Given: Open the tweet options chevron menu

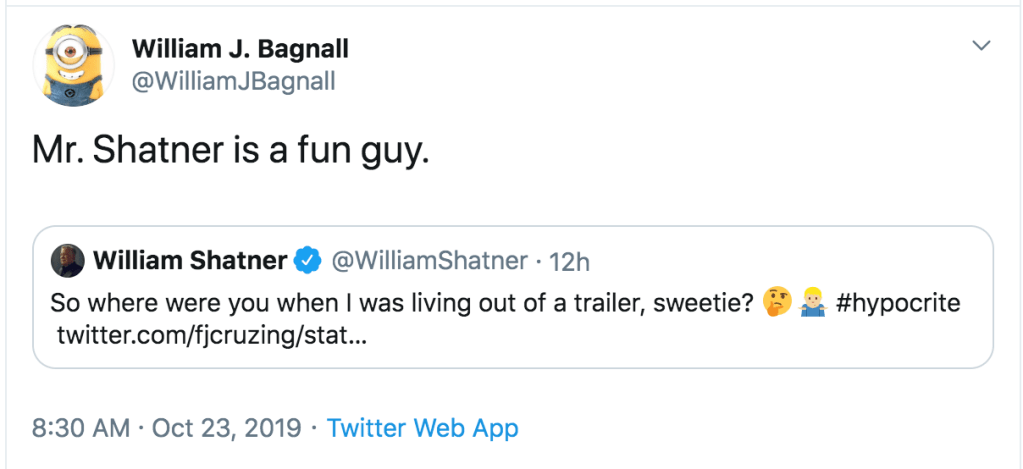Looking at the screenshot, I should [x=982, y=46].
